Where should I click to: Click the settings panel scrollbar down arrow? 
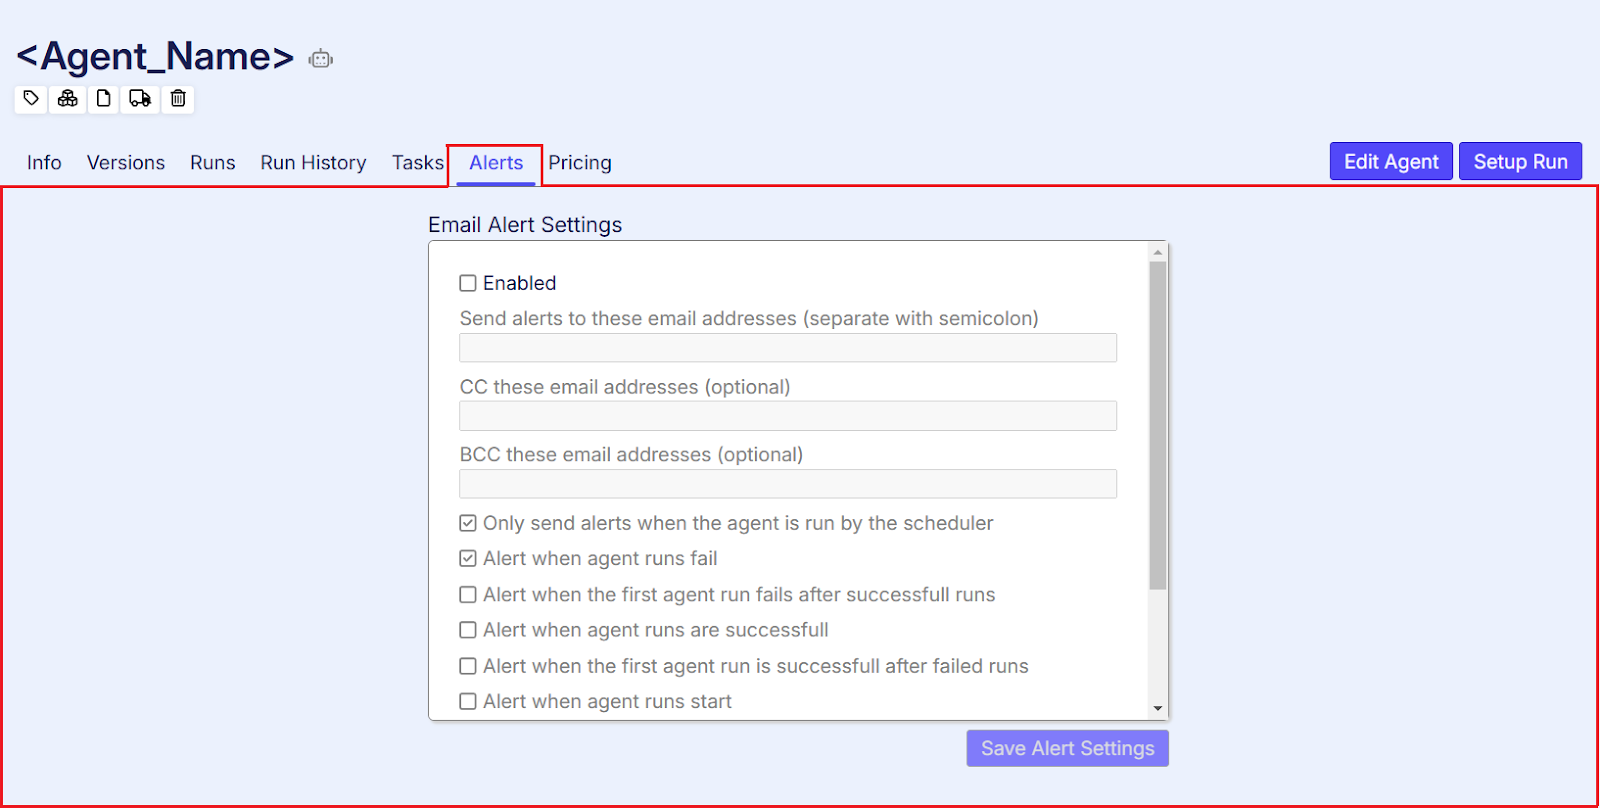coord(1158,708)
